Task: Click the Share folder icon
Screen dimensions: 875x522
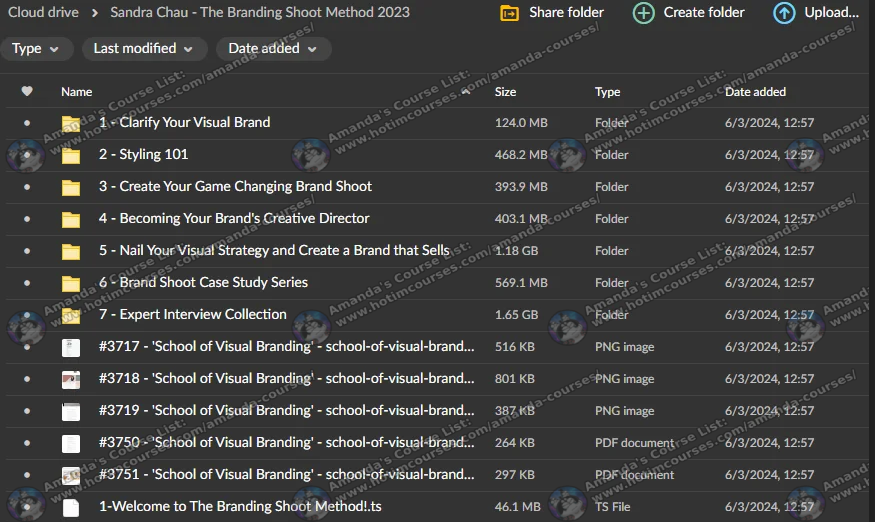Action: point(510,13)
